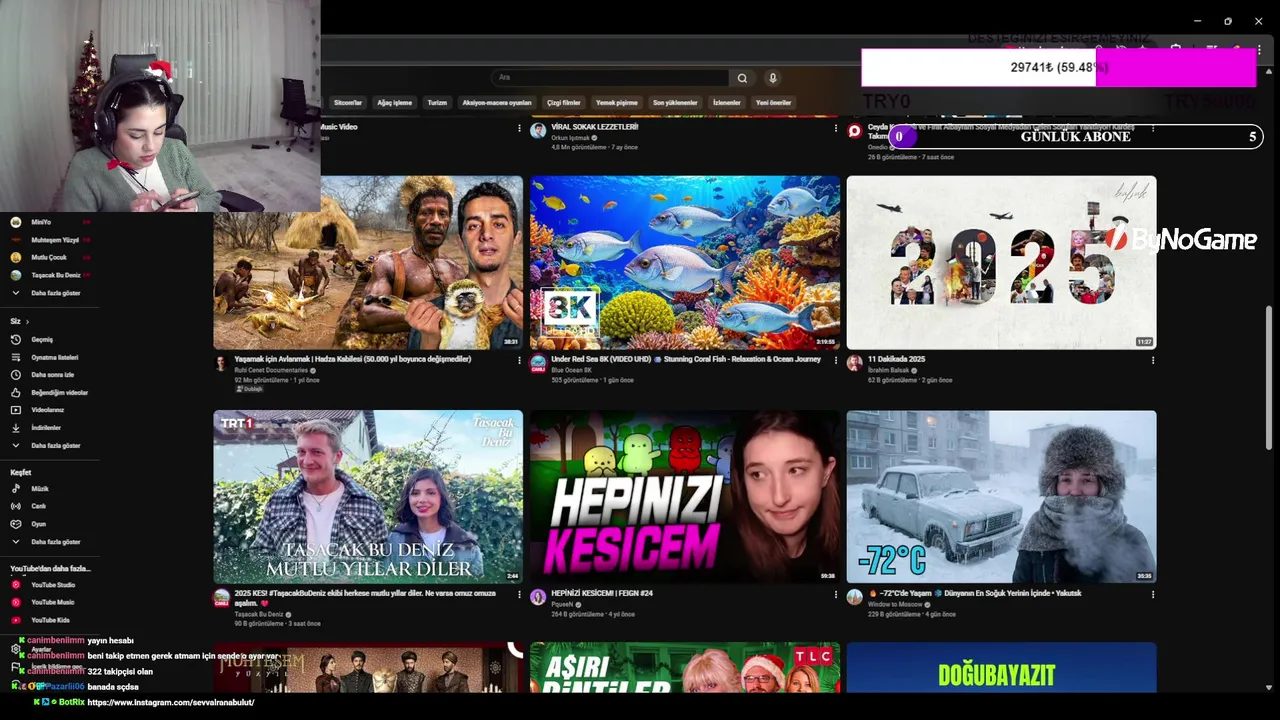The height and width of the screenshot is (720, 1280).
Task: Select the Turizm filter chip
Action: point(437,103)
